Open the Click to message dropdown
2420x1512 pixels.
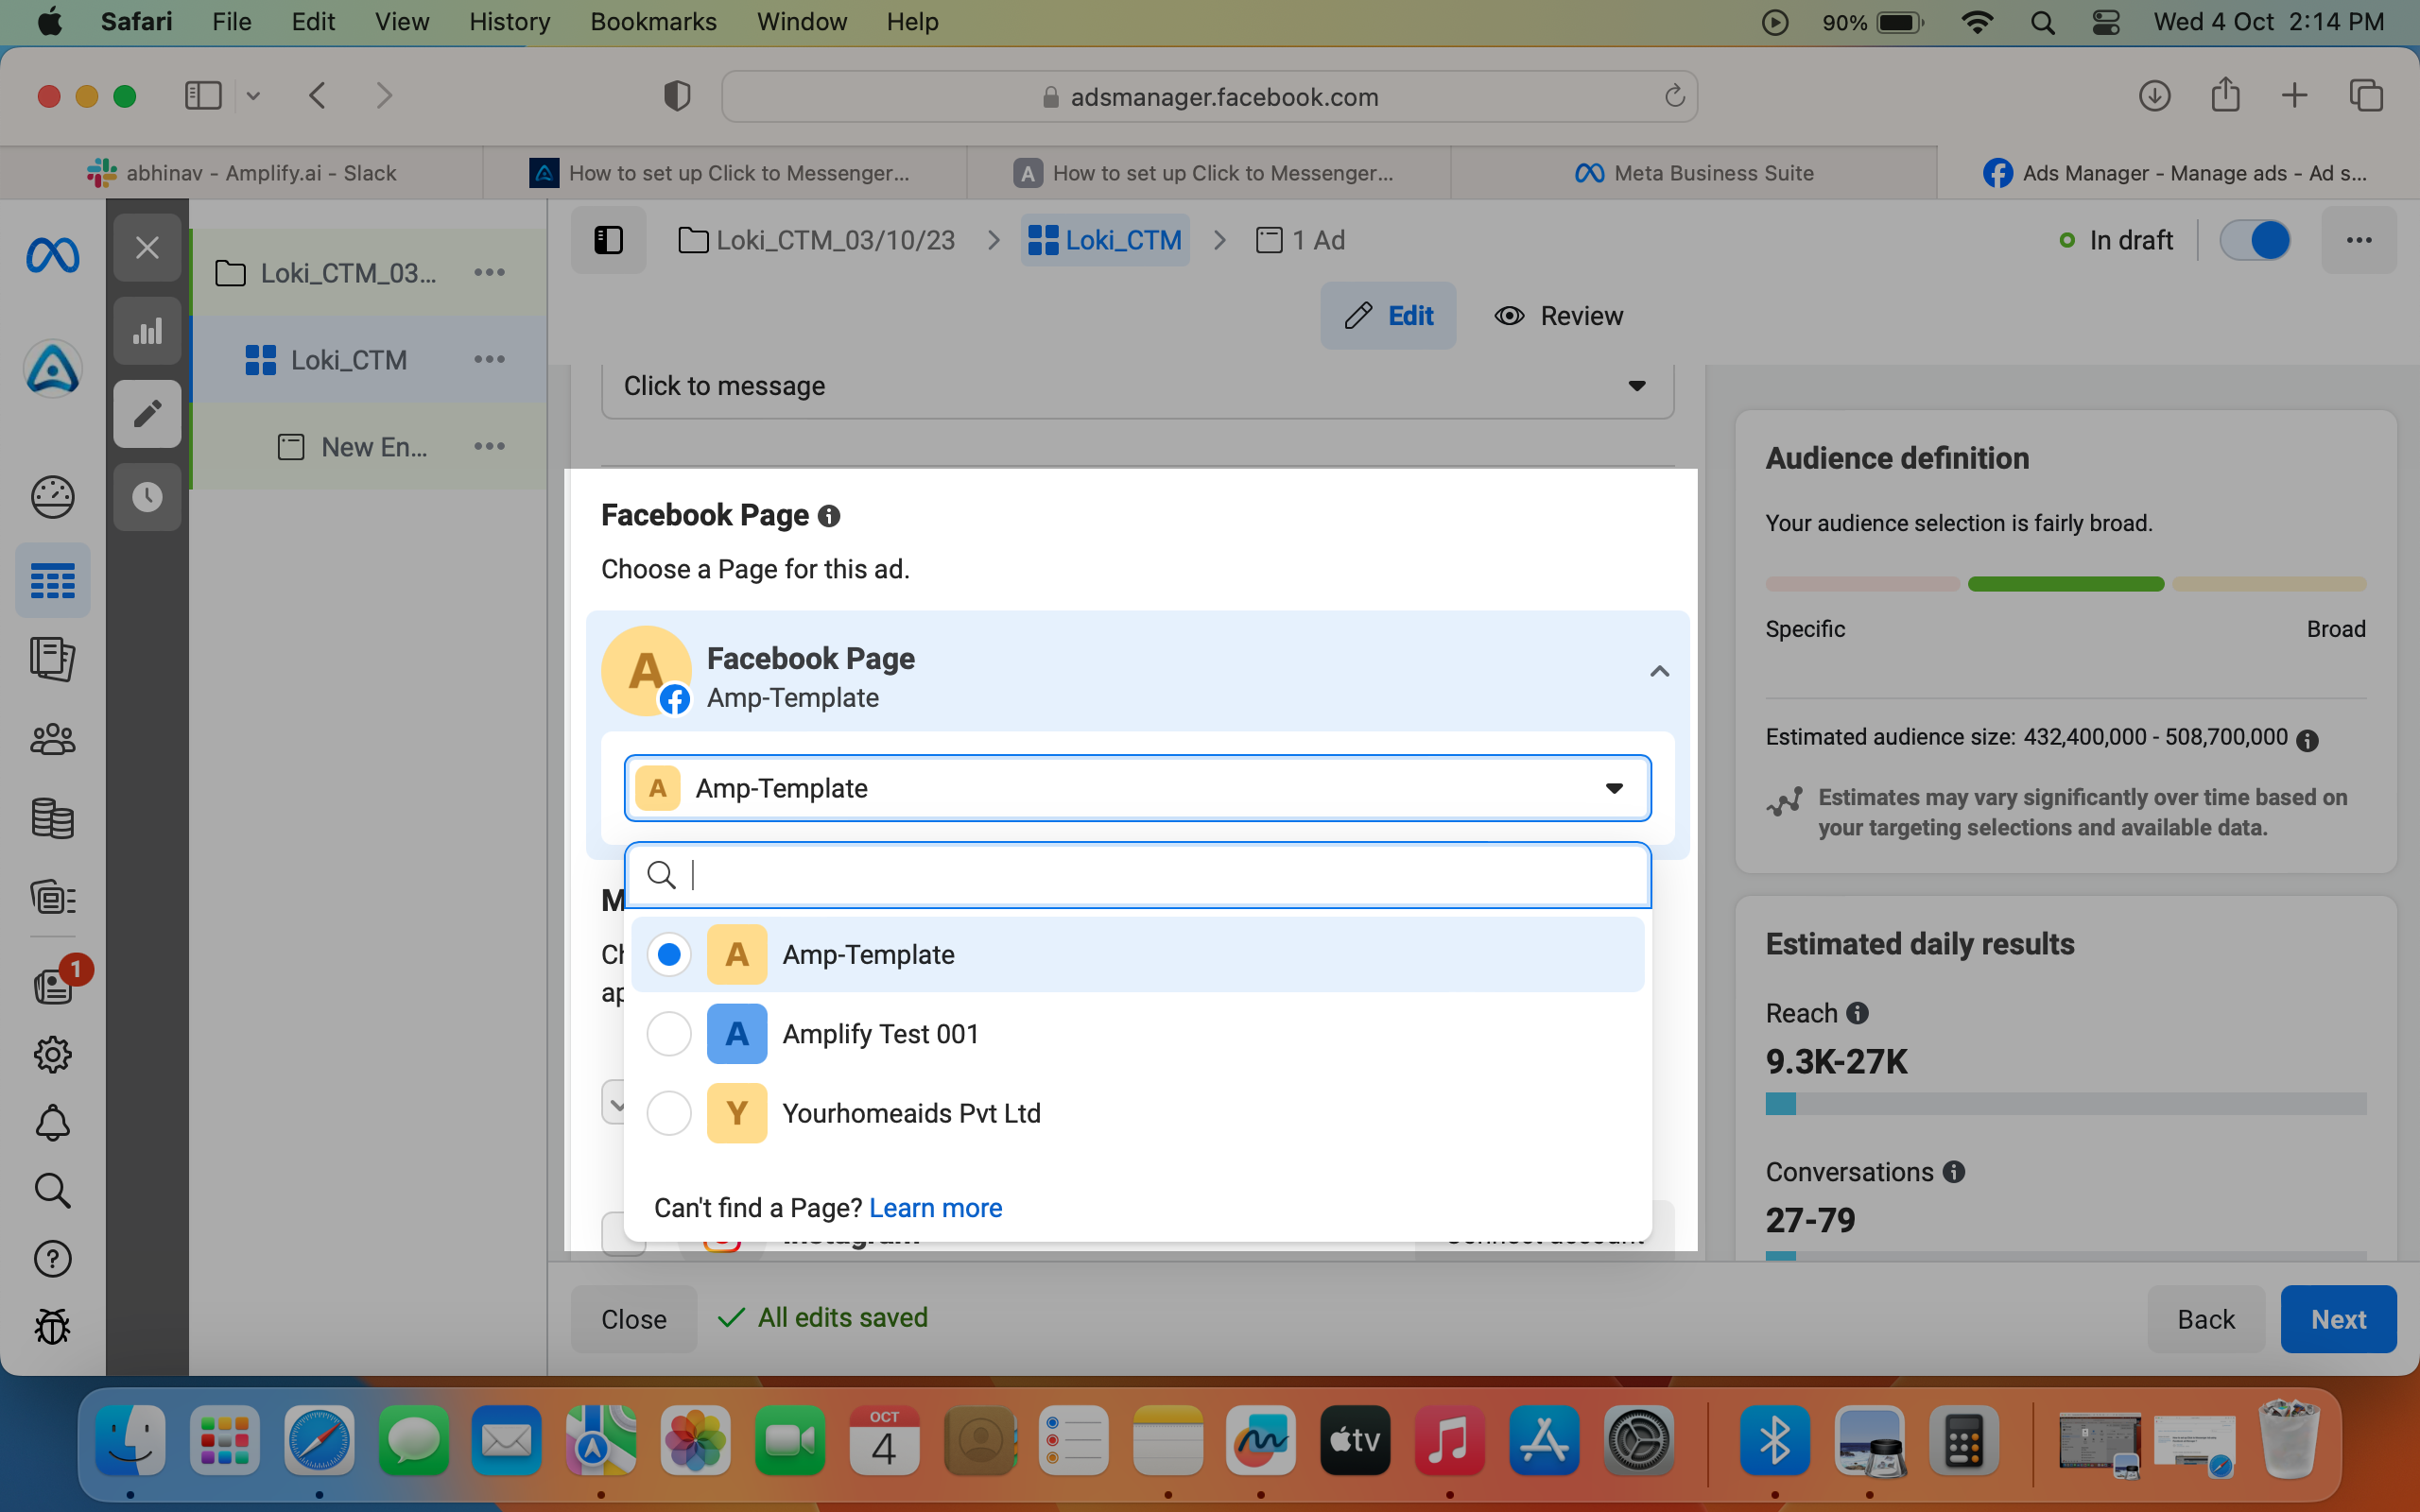tap(1137, 386)
